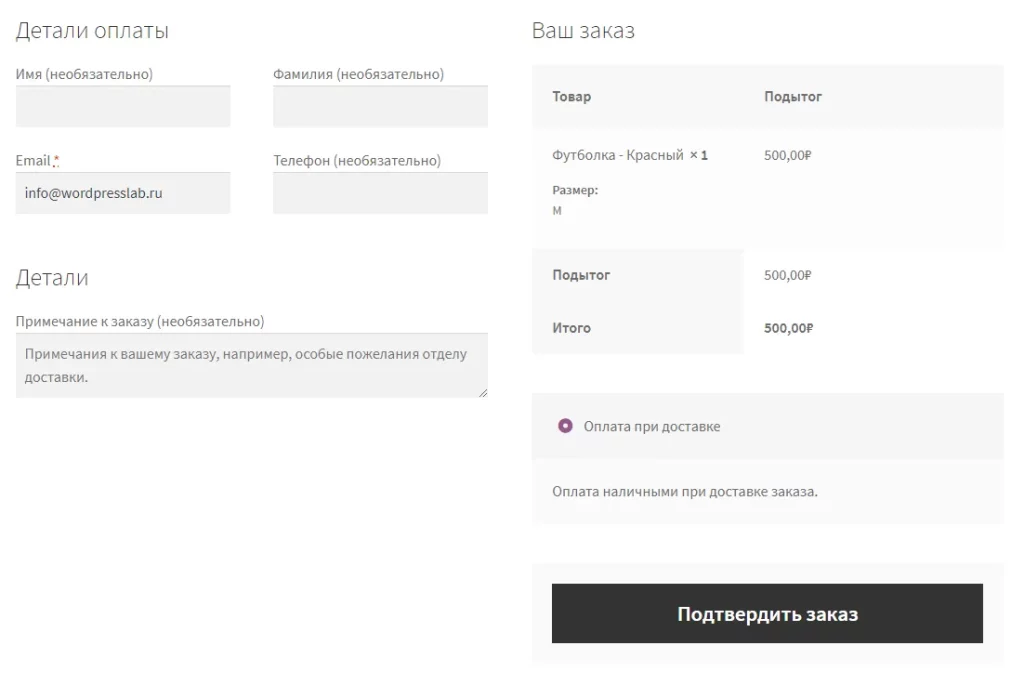Click the resize handle of the notes textarea

pos(483,393)
